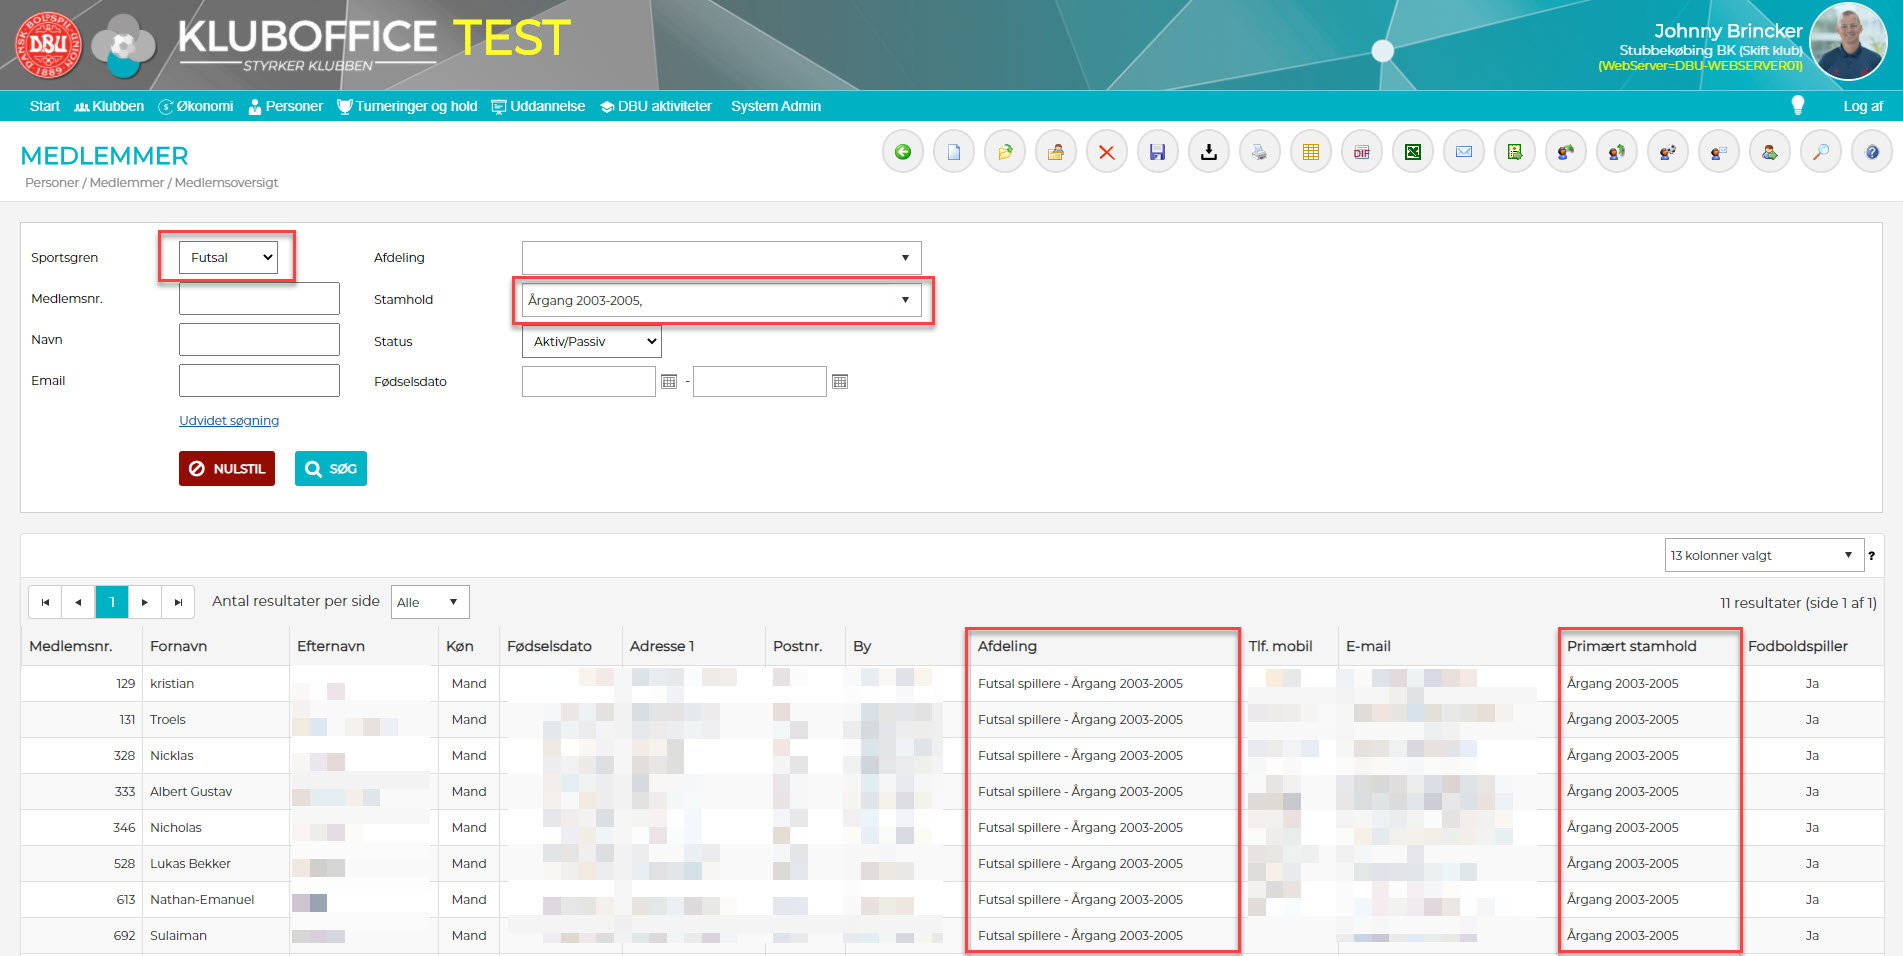1903x956 pixels.
Task: Go to last page of results
Action: pyautogui.click(x=178, y=602)
